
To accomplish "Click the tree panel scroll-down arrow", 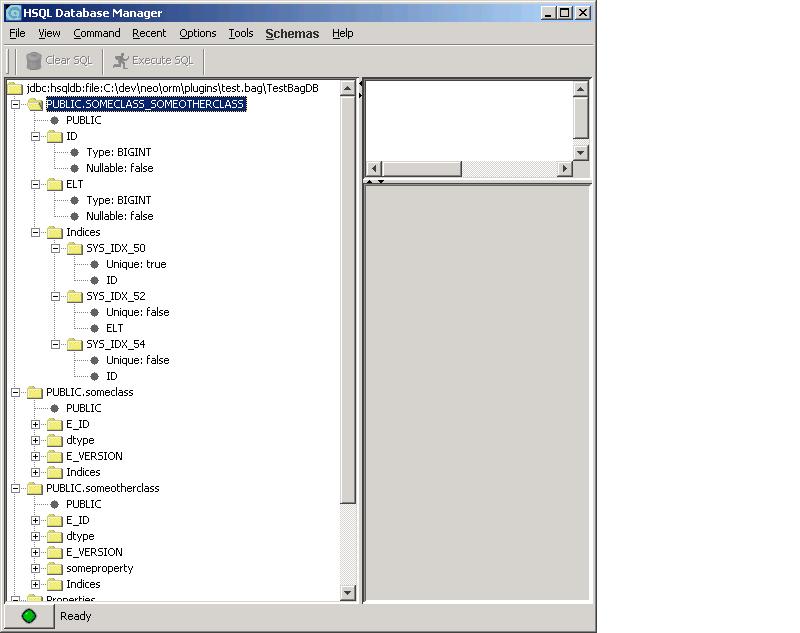I will 347,592.
